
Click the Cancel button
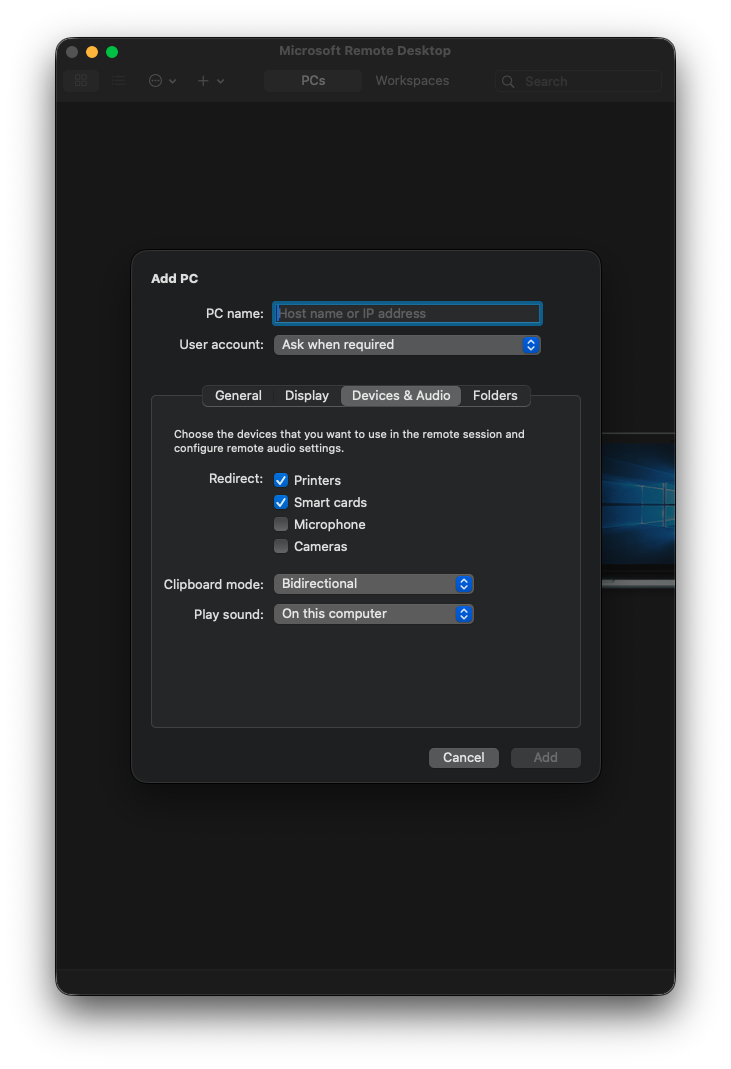click(464, 757)
